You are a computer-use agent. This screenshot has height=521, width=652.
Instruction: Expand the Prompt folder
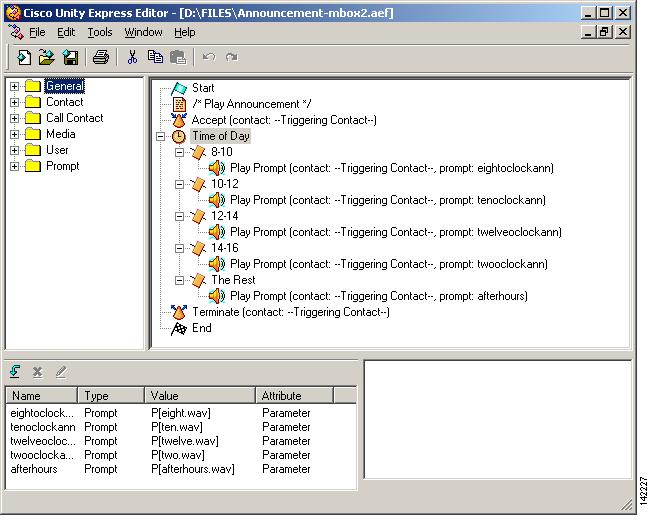pos(15,166)
